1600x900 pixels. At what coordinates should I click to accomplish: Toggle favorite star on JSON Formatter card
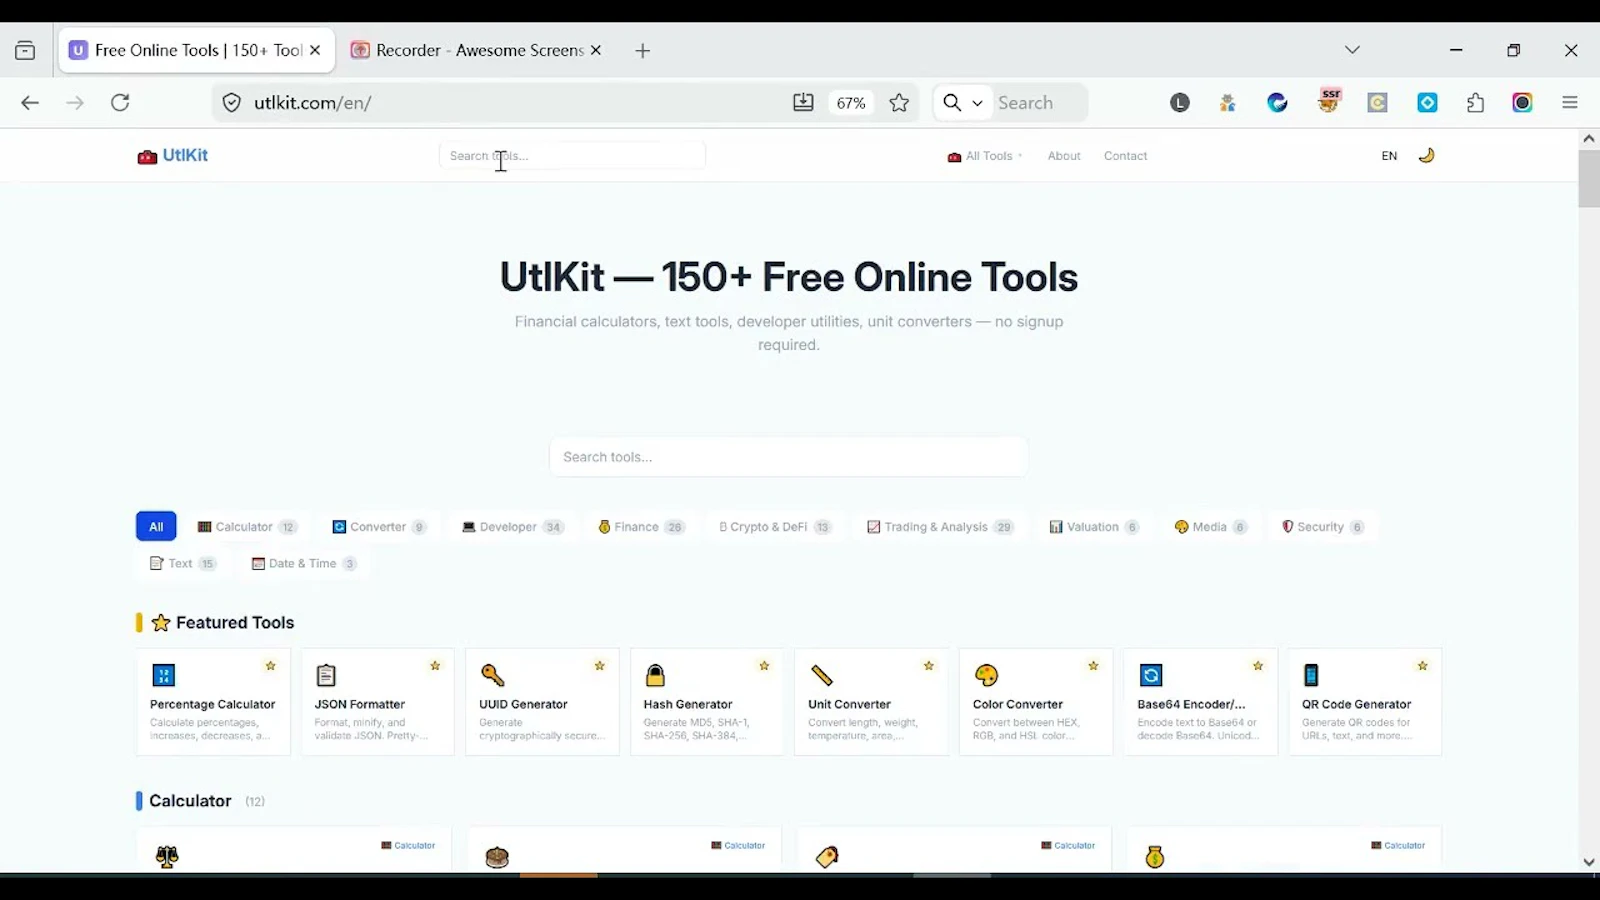tap(435, 666)
